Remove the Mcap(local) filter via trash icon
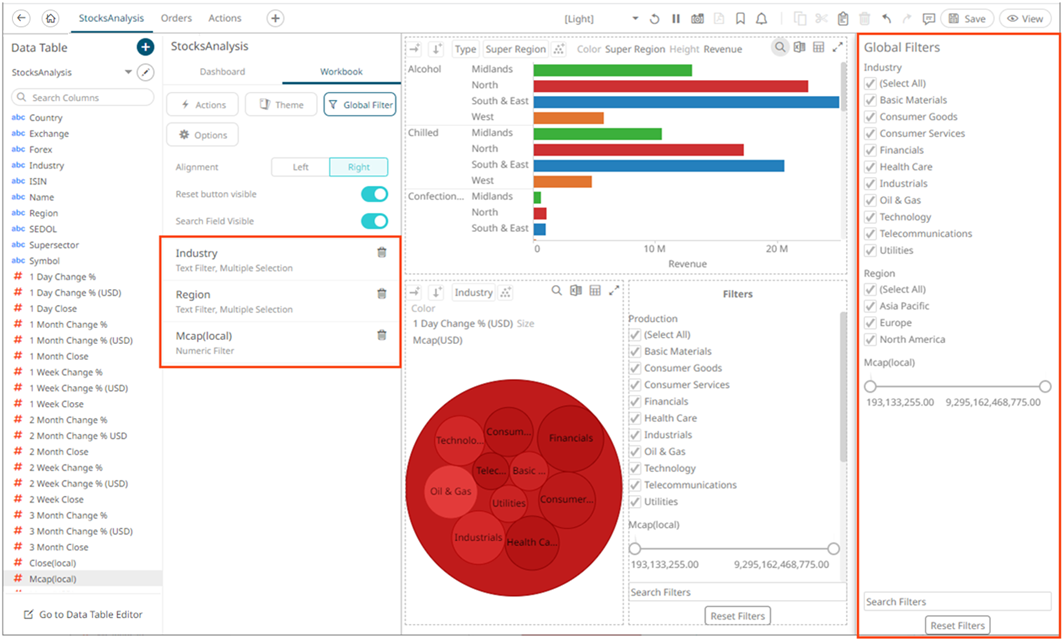The height and width of the screenshot is (641, 1062). 381,335
